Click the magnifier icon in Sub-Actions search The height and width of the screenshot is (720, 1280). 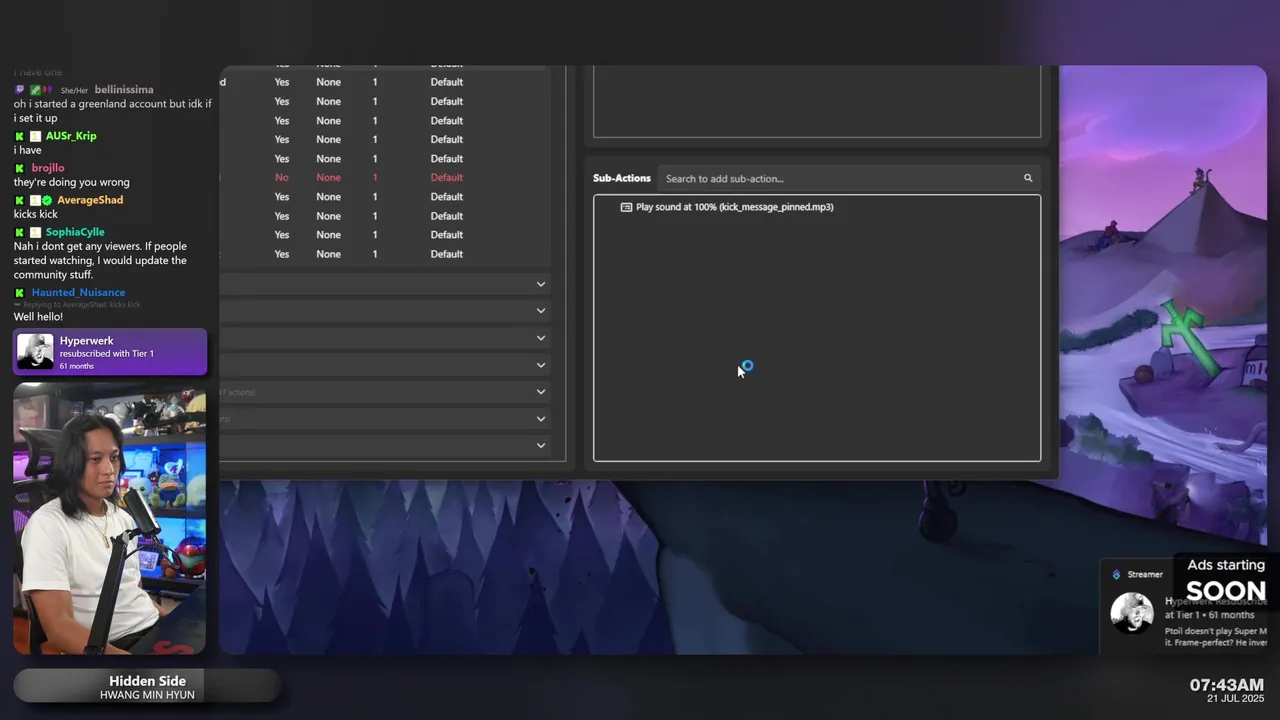point(1027,178)
